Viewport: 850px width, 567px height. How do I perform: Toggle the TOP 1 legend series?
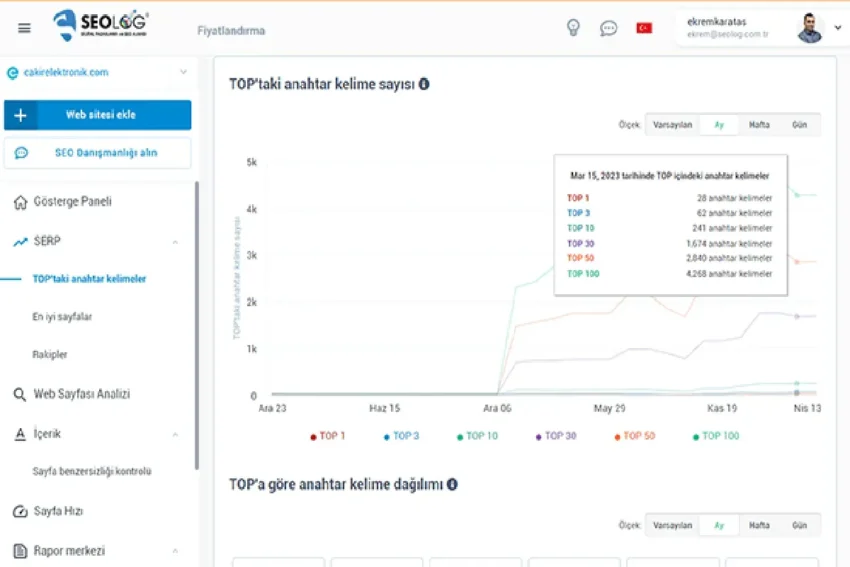[327, 436]
